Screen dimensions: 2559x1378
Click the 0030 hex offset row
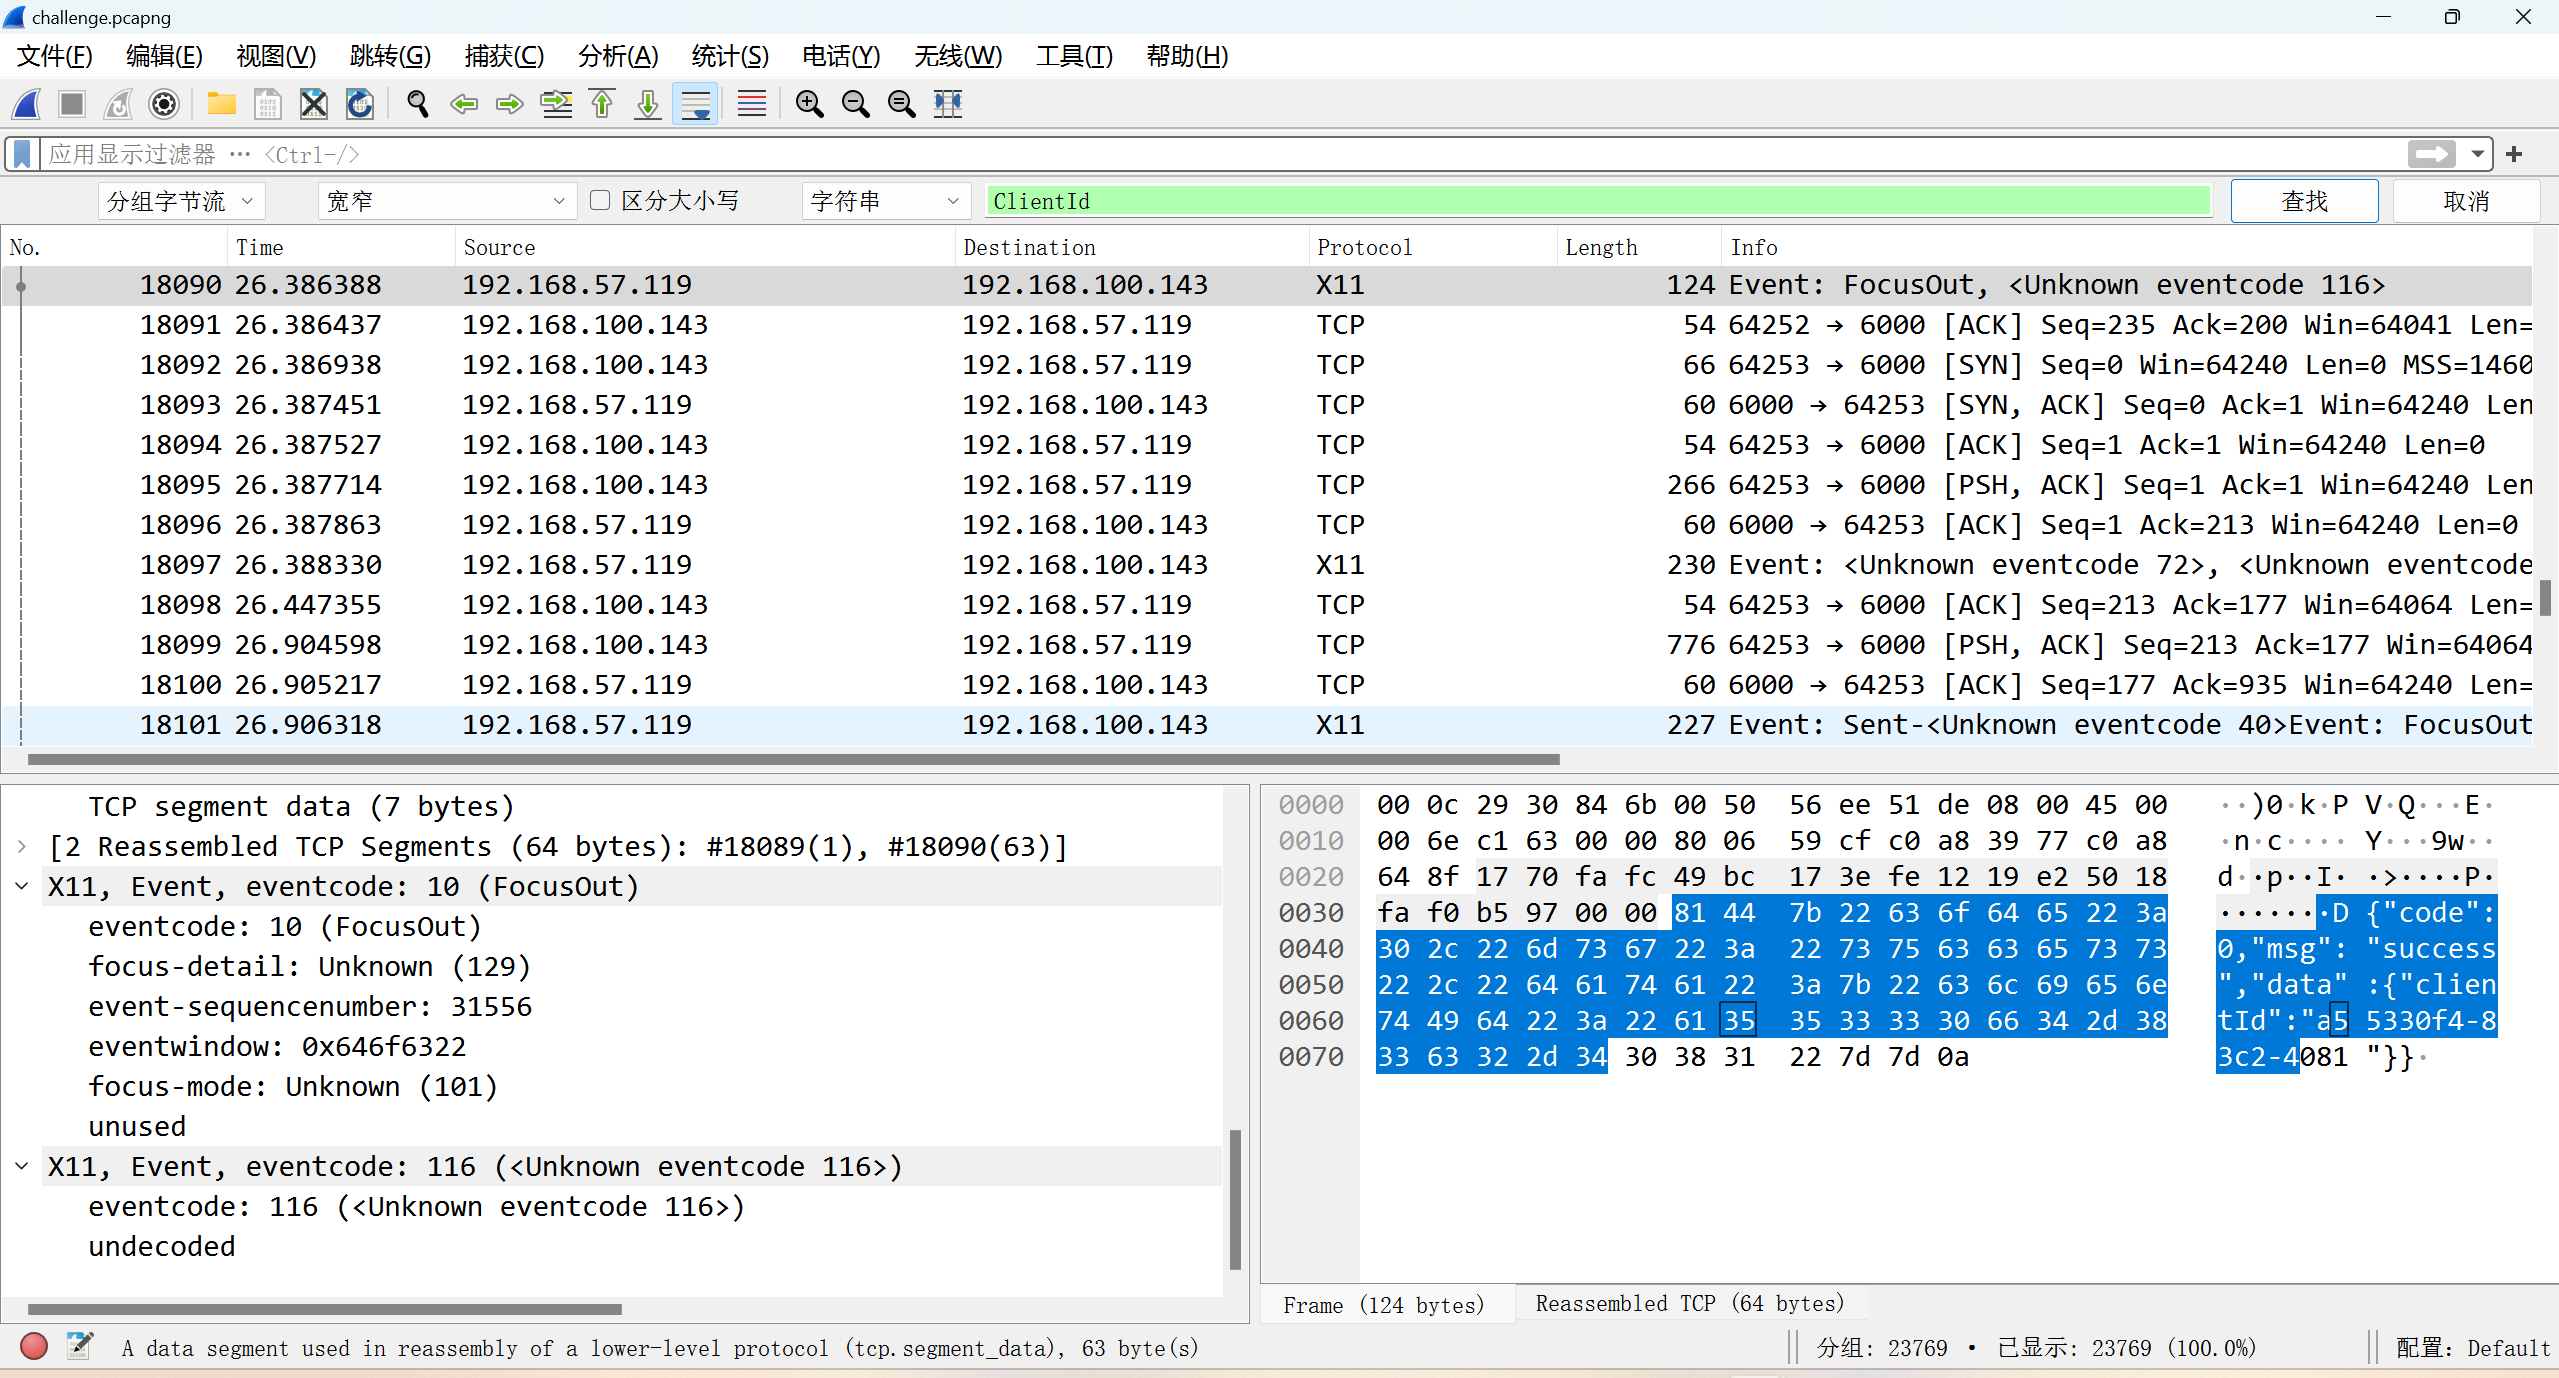[x=1310, y=913]
